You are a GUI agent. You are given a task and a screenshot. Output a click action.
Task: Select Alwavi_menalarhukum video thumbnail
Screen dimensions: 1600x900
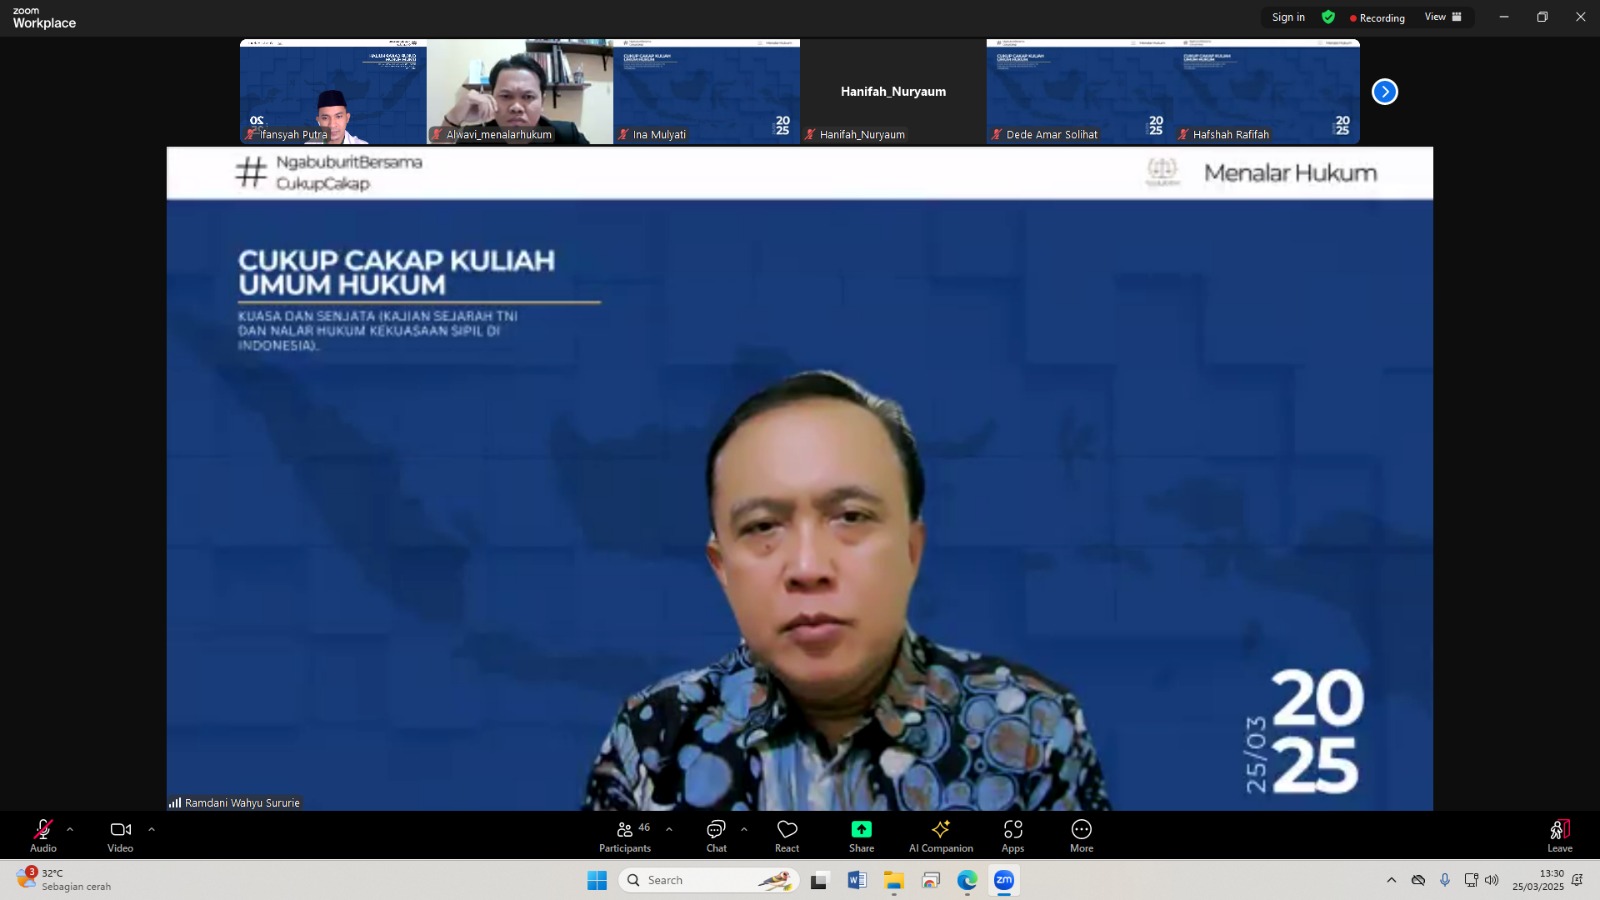[520, 91]
